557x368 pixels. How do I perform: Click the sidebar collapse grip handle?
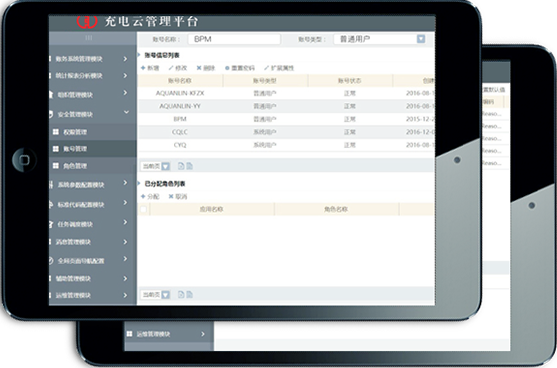point(88,38)
